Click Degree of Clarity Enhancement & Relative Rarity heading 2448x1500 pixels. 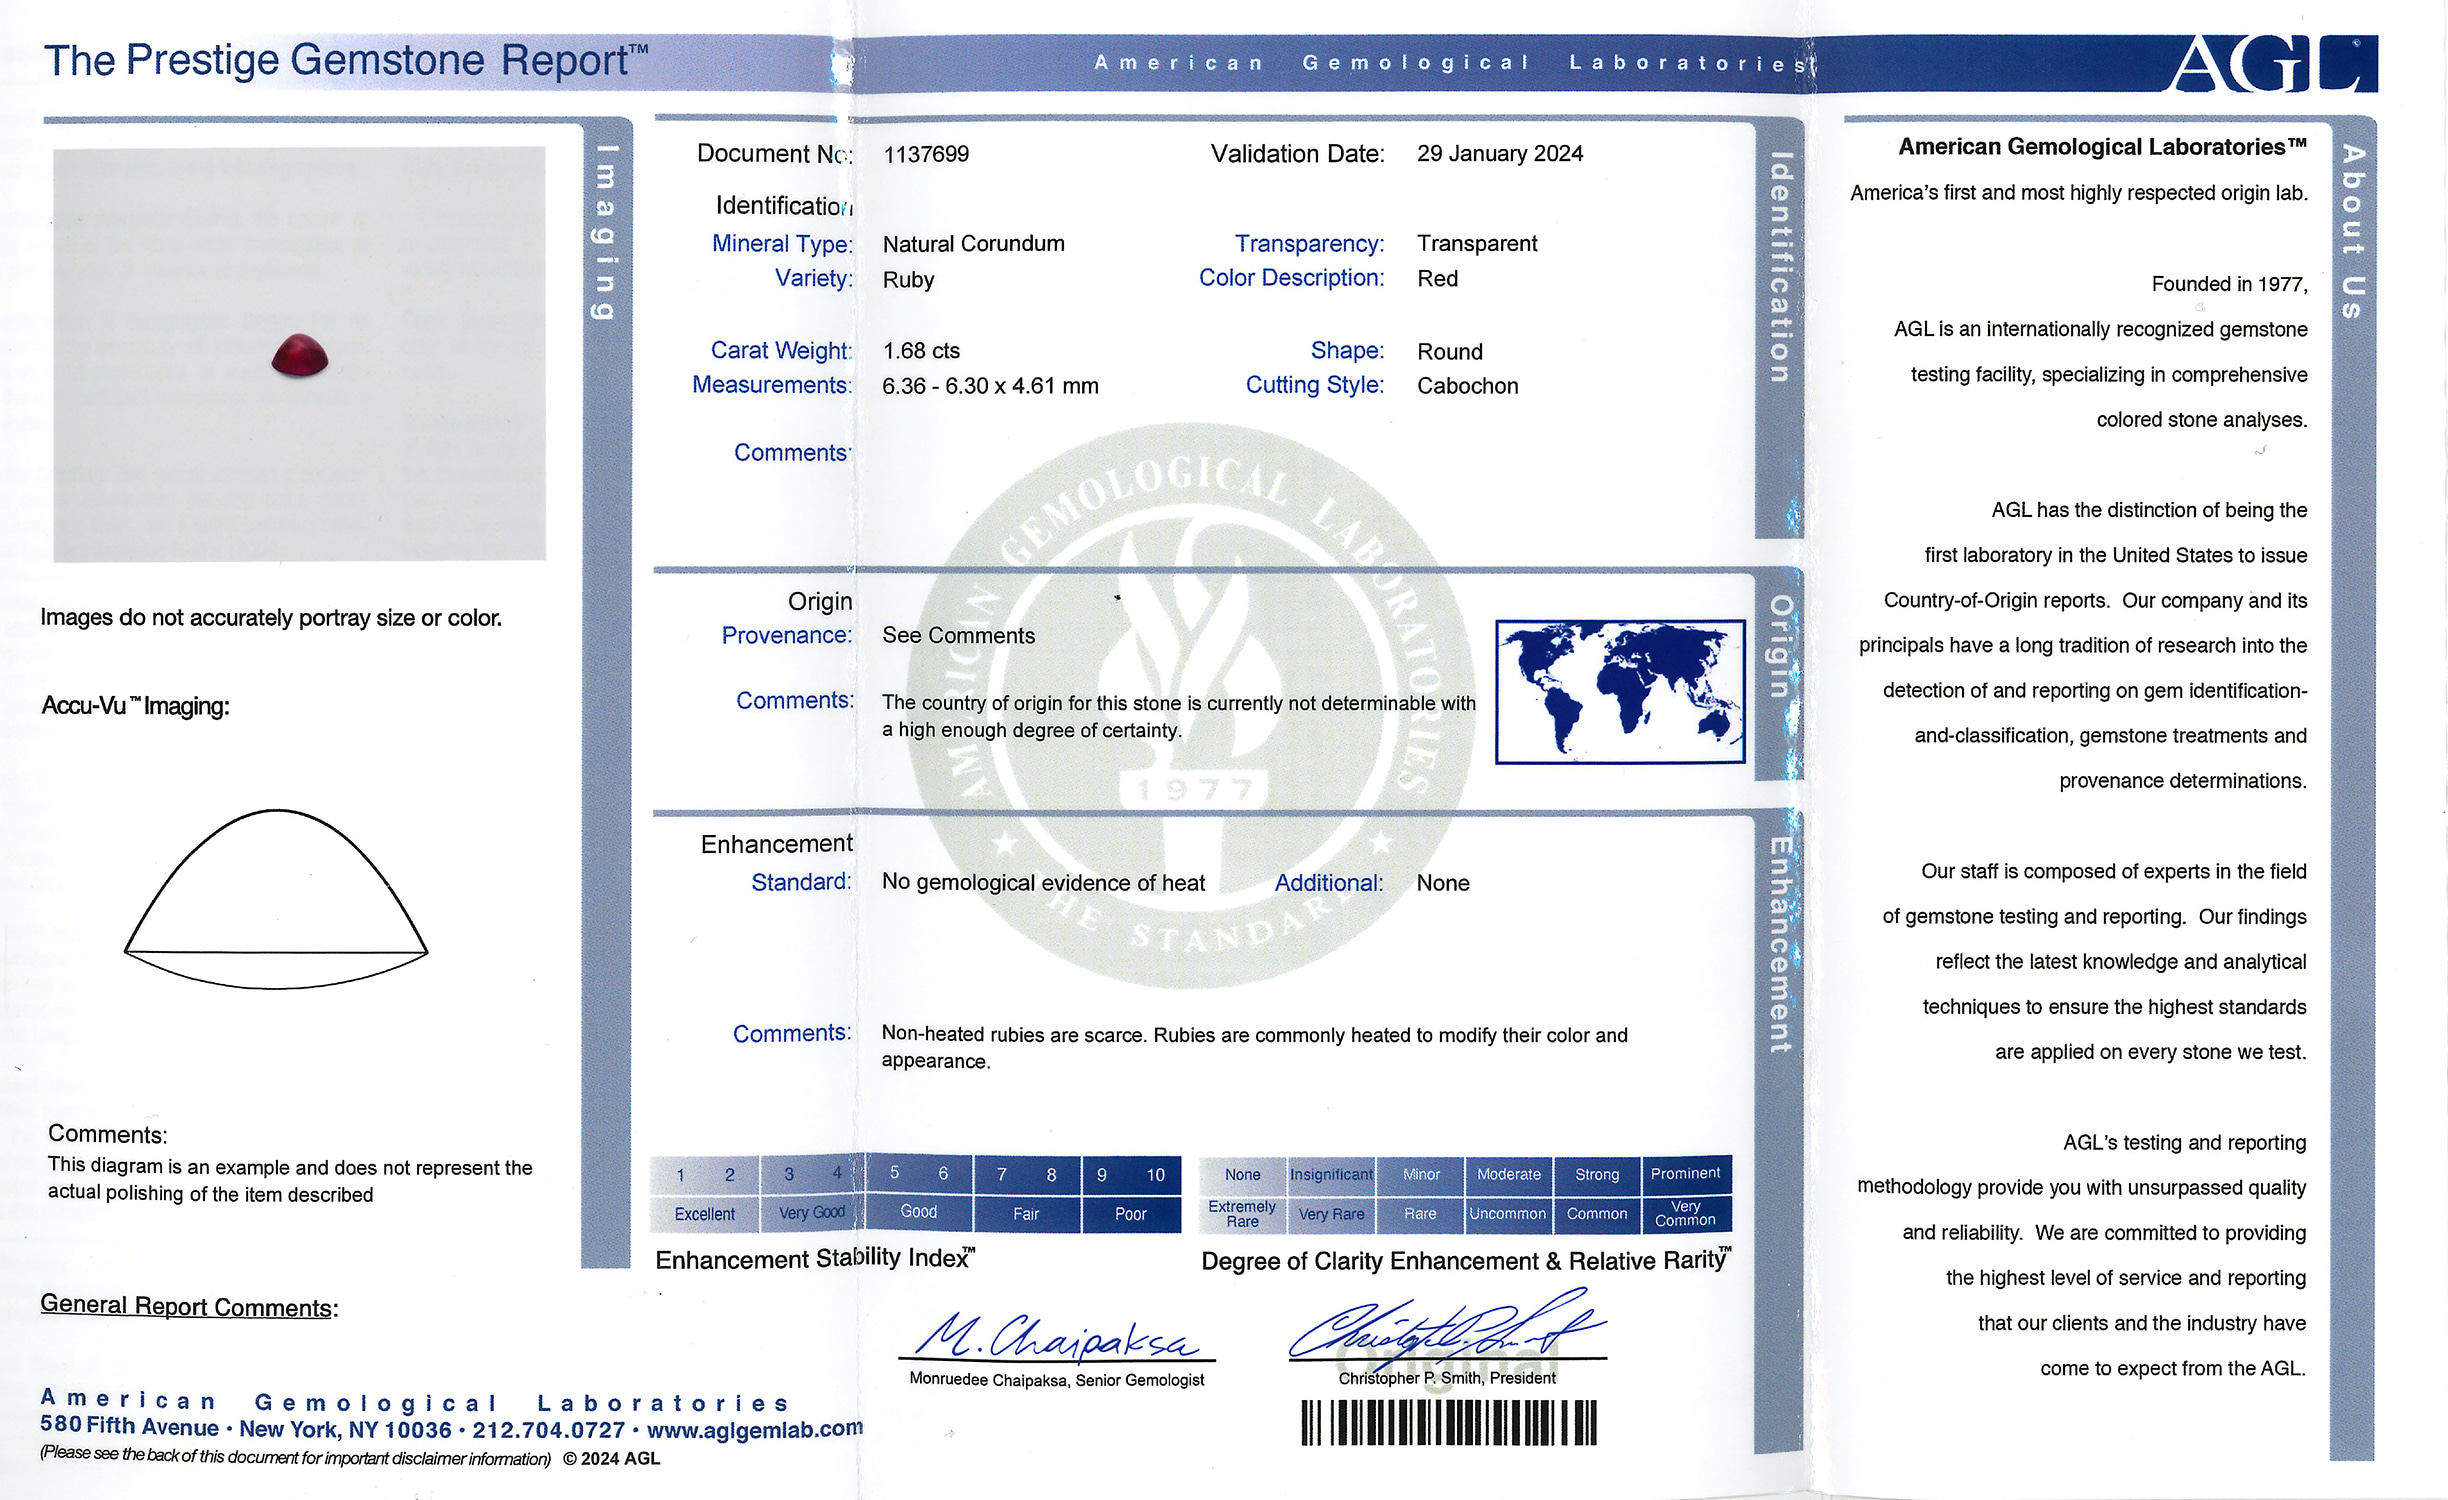tap(1466, 1260)
